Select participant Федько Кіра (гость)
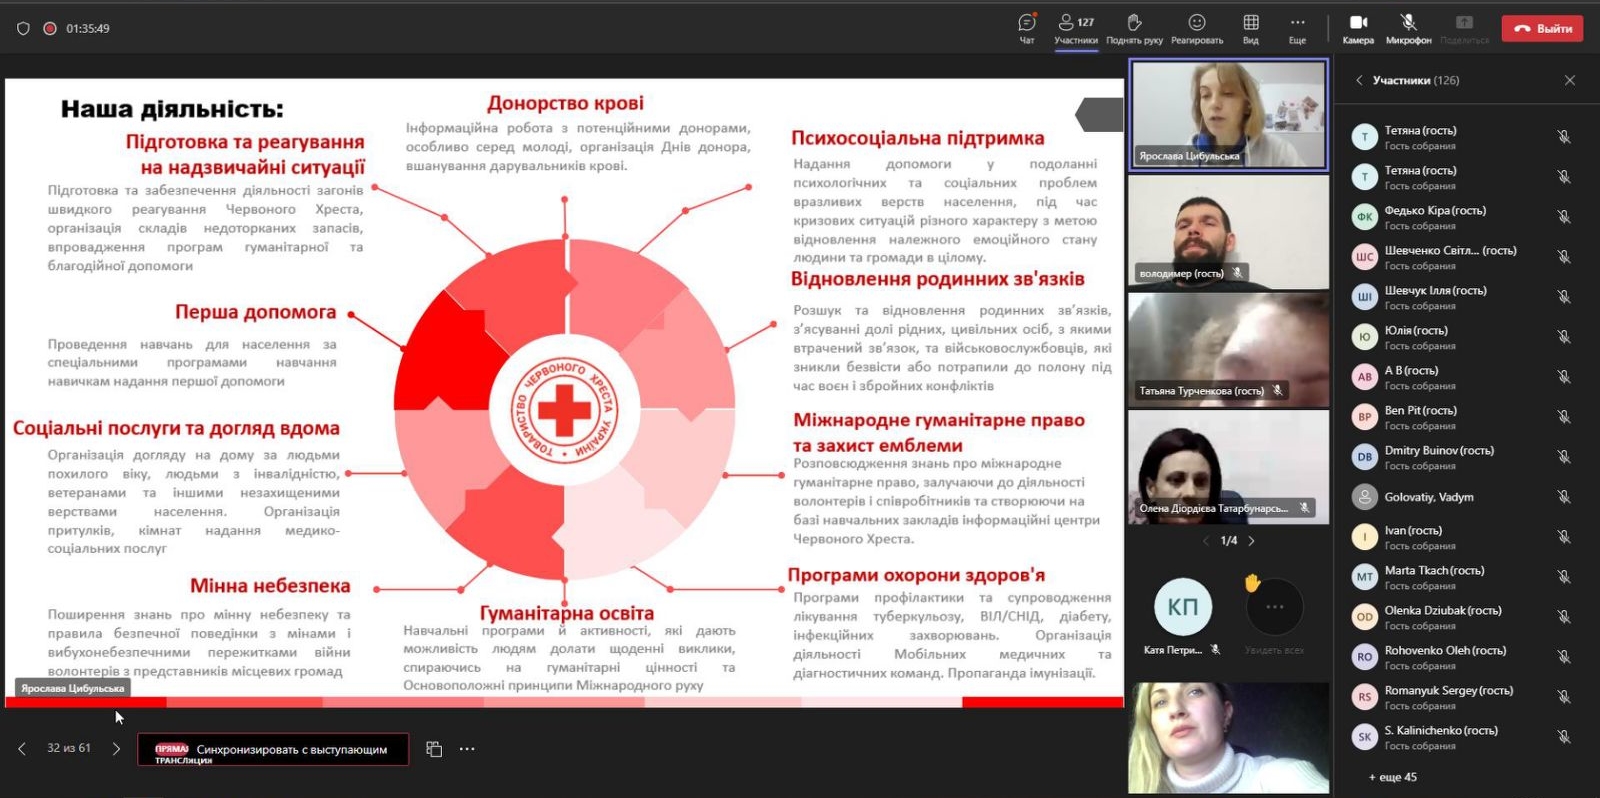This screenshot has width=1600, height=798. [1460, 217]
